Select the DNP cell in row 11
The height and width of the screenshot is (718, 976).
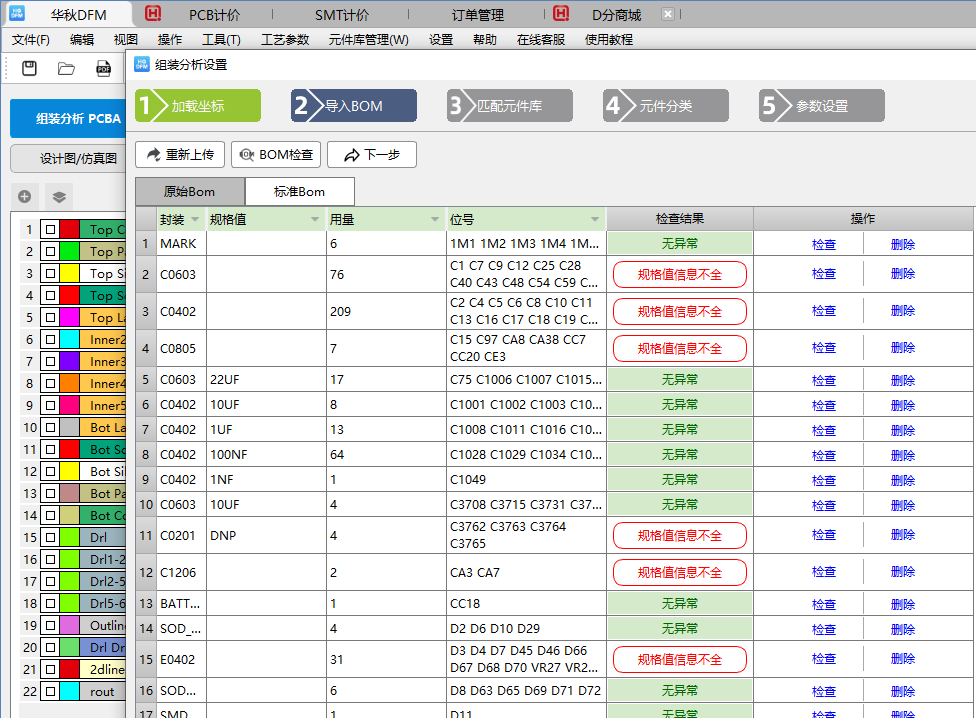pos(266,535)
